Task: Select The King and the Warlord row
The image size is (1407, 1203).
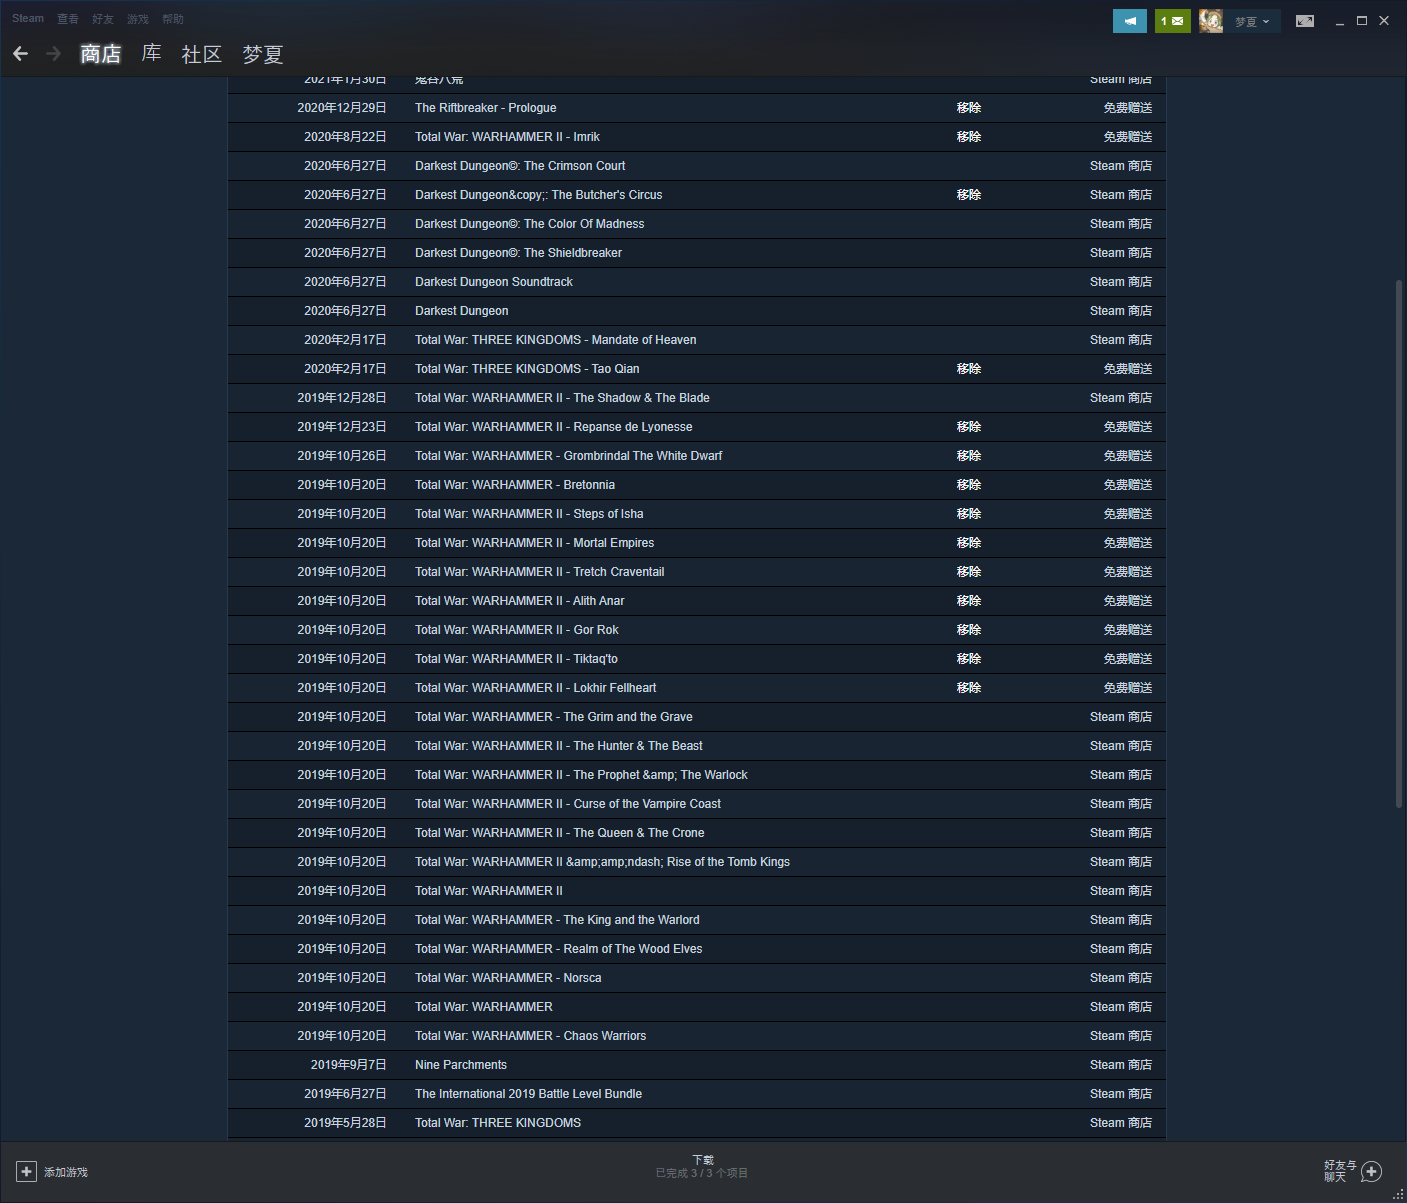Action: click(697, 920)
